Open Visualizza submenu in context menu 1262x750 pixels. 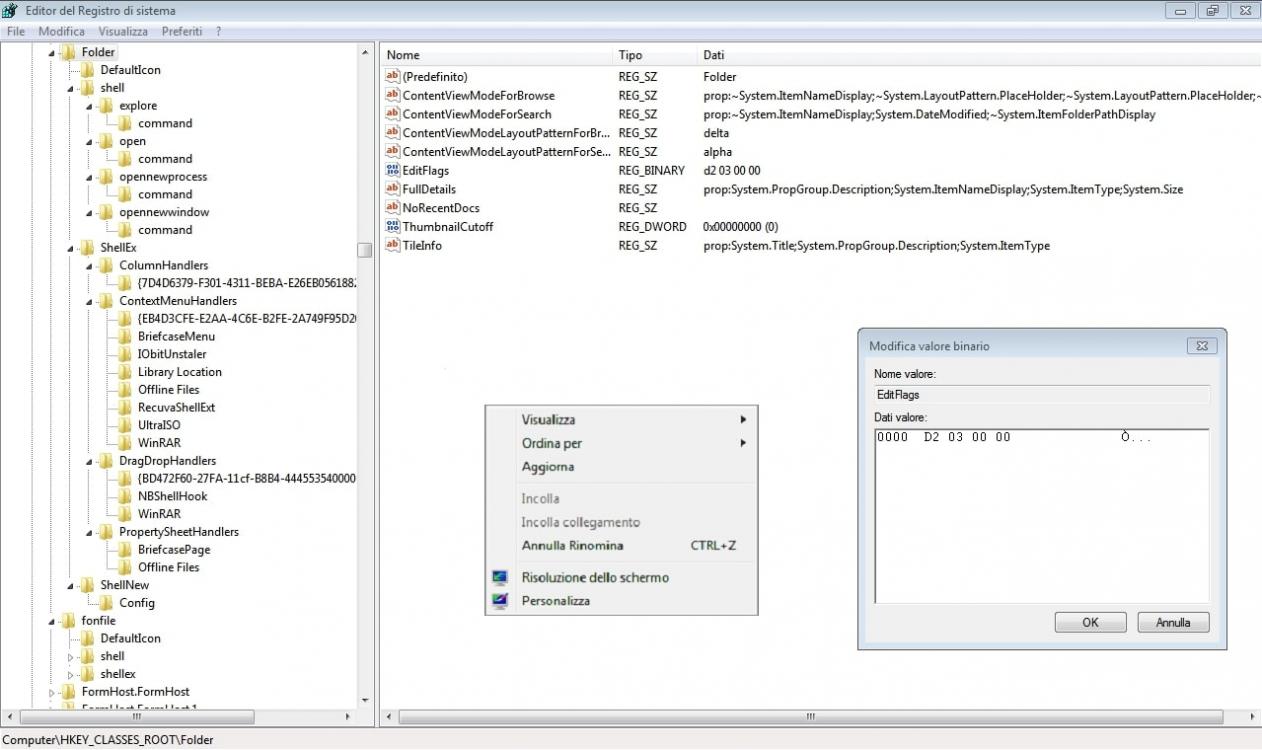point(621,420)
